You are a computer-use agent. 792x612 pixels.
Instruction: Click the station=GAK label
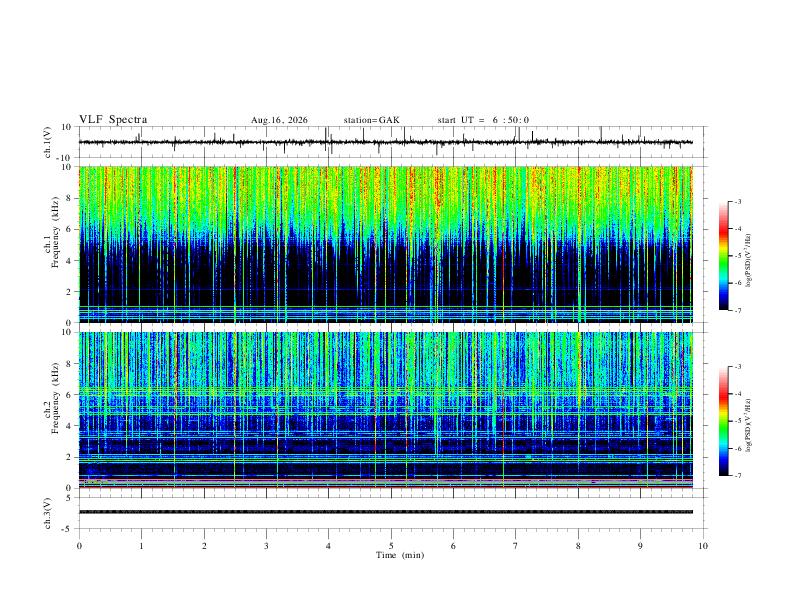point(372,120)
